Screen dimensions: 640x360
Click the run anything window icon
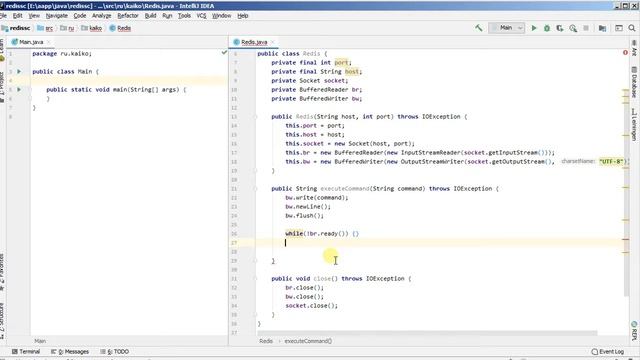[x=619, y=28]
